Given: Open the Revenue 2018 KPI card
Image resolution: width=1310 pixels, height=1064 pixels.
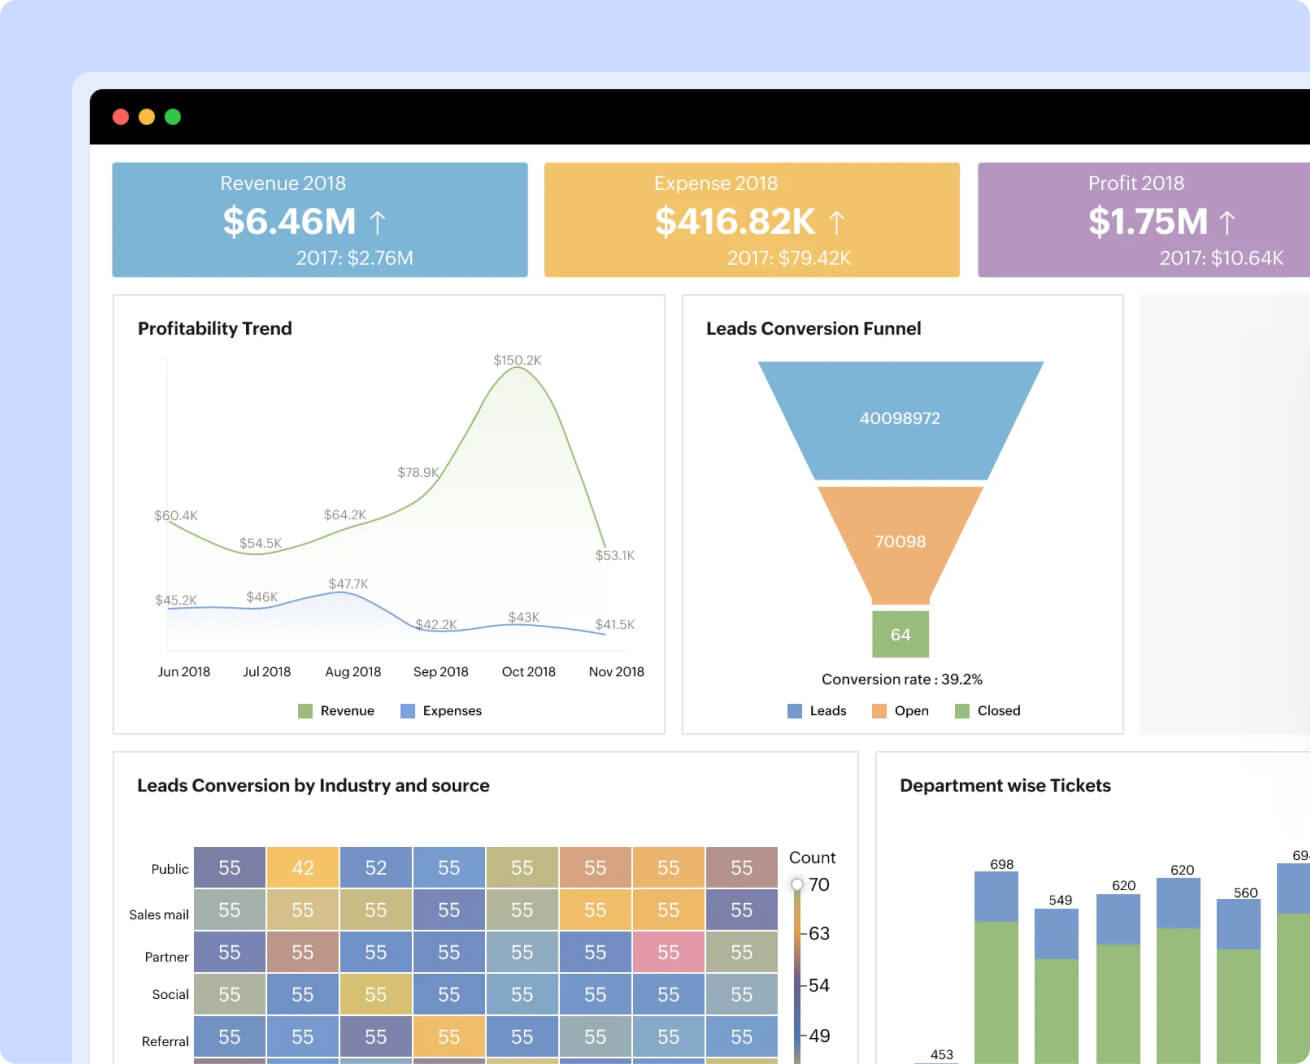Looking at the screenshot, I should (x=320, y=219).
